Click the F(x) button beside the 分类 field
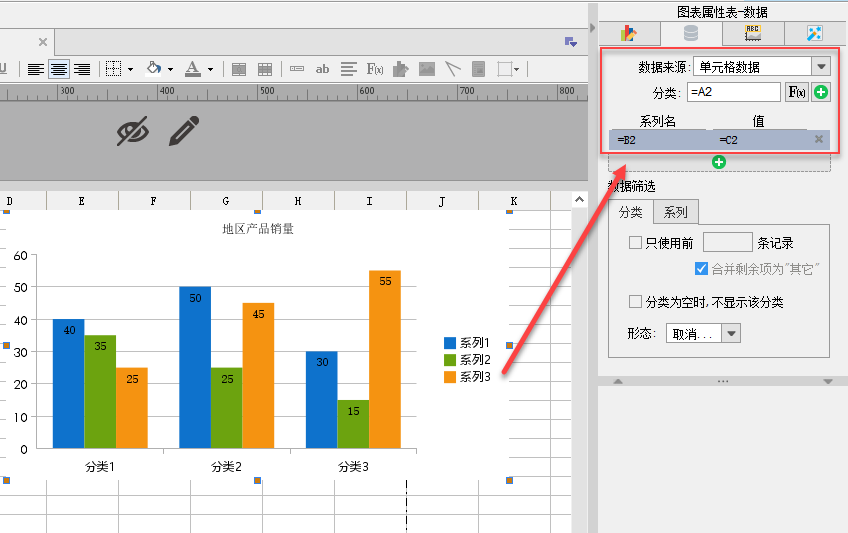 [x=797, y=92]
